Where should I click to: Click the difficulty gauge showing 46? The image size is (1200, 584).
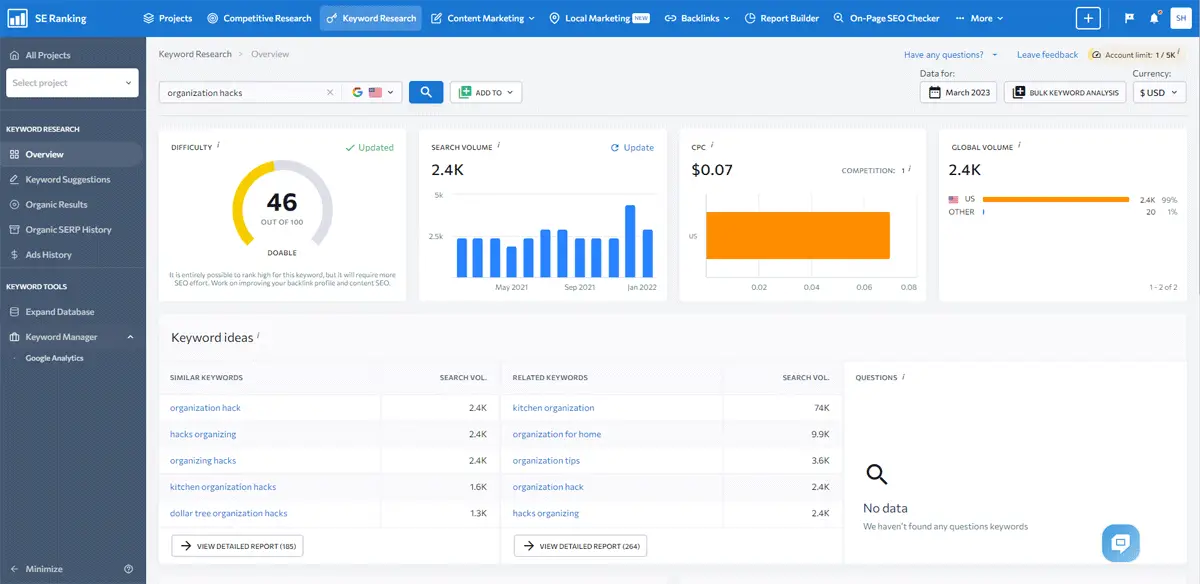[282, 205]
